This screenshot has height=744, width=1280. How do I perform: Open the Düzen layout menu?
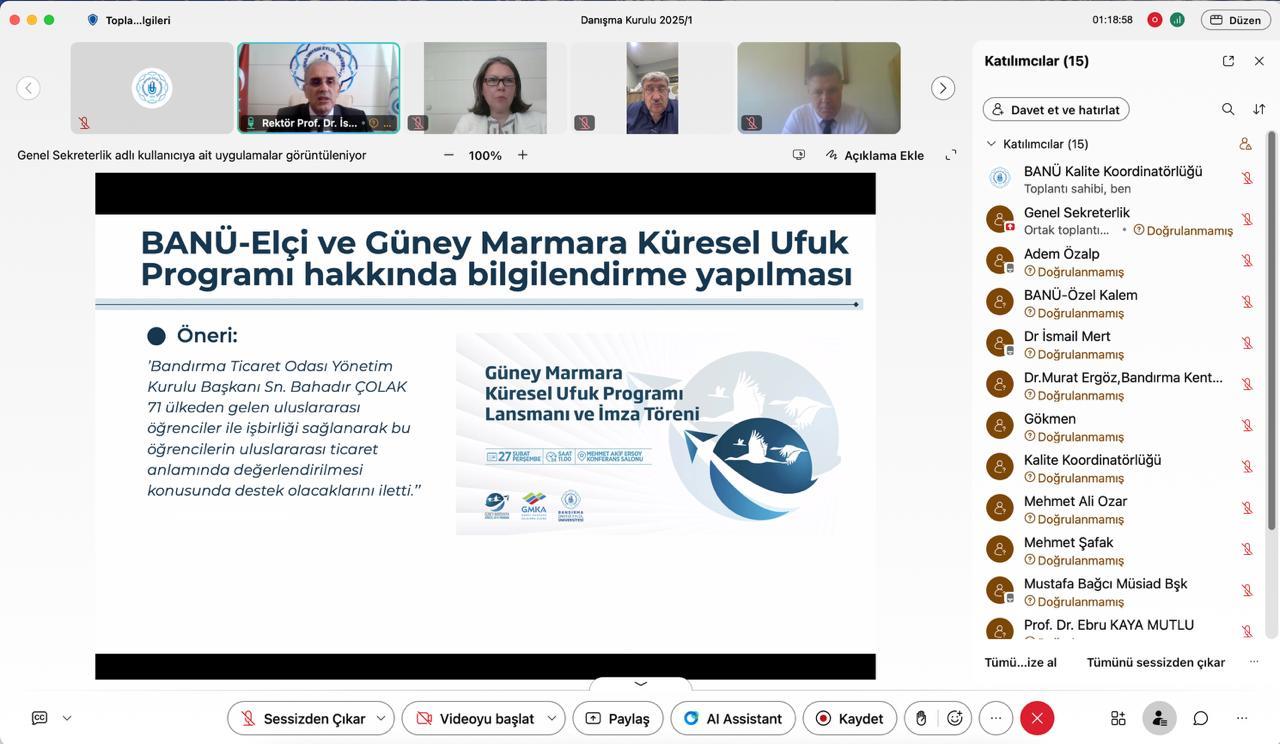tap(1236, 20)
